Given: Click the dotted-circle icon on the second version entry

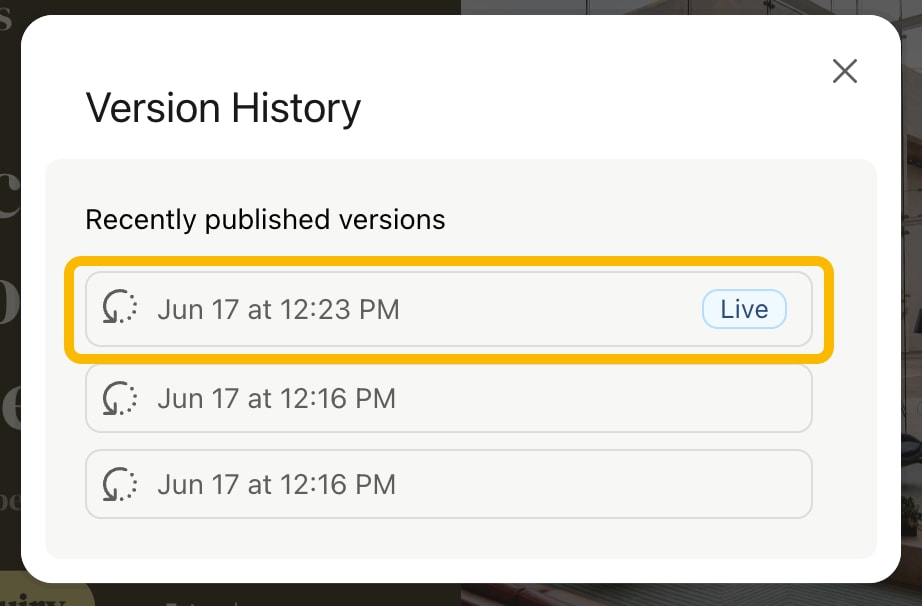Looking at the screenshot, I should 120,398.
